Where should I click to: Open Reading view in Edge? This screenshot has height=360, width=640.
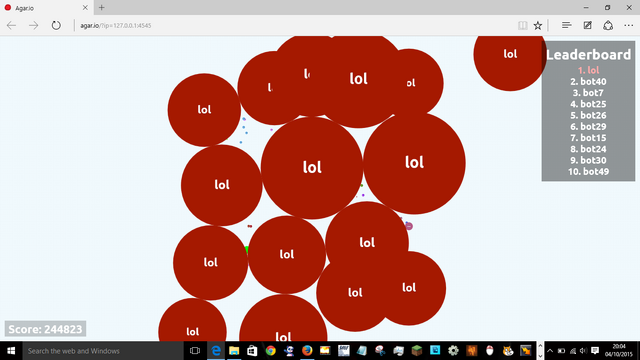coord(522,25)
